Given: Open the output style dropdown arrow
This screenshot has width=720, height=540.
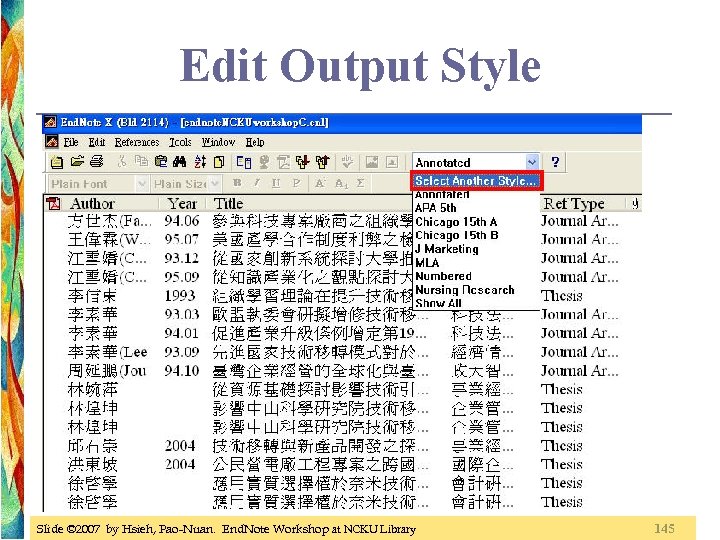Looking at the screenshot, I should tap(532, 162).
